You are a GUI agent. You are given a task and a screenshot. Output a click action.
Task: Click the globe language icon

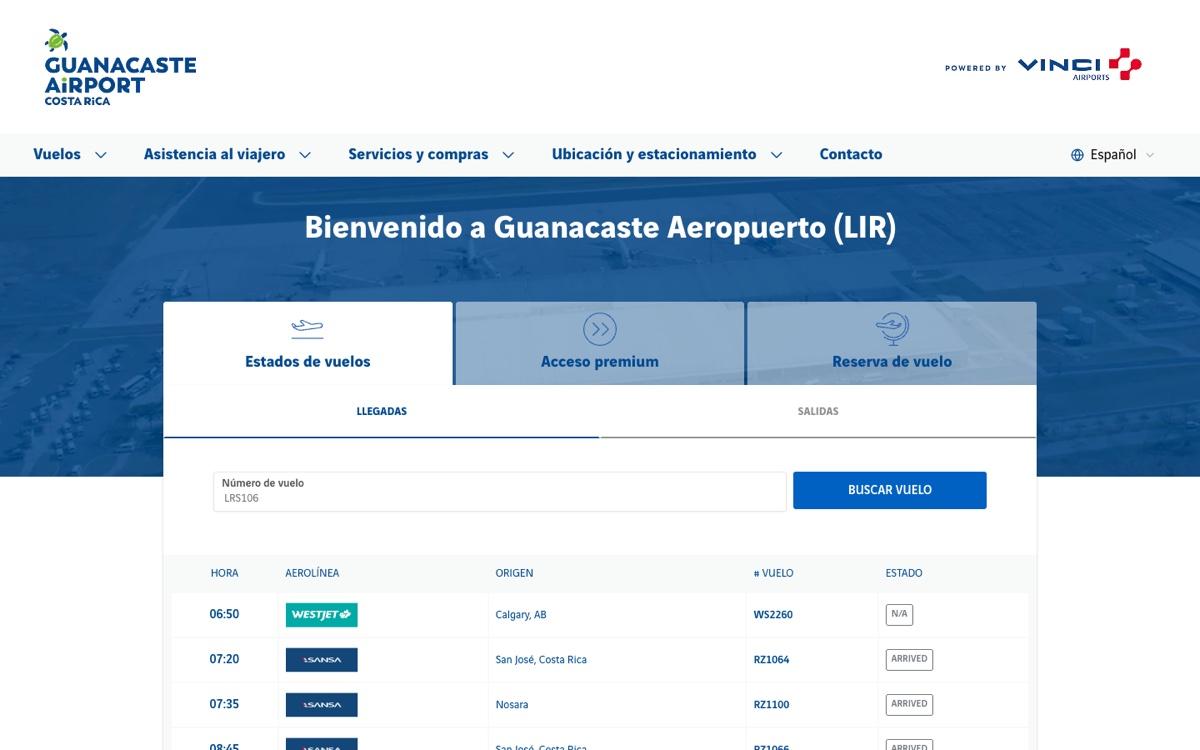pos(1077,155)
